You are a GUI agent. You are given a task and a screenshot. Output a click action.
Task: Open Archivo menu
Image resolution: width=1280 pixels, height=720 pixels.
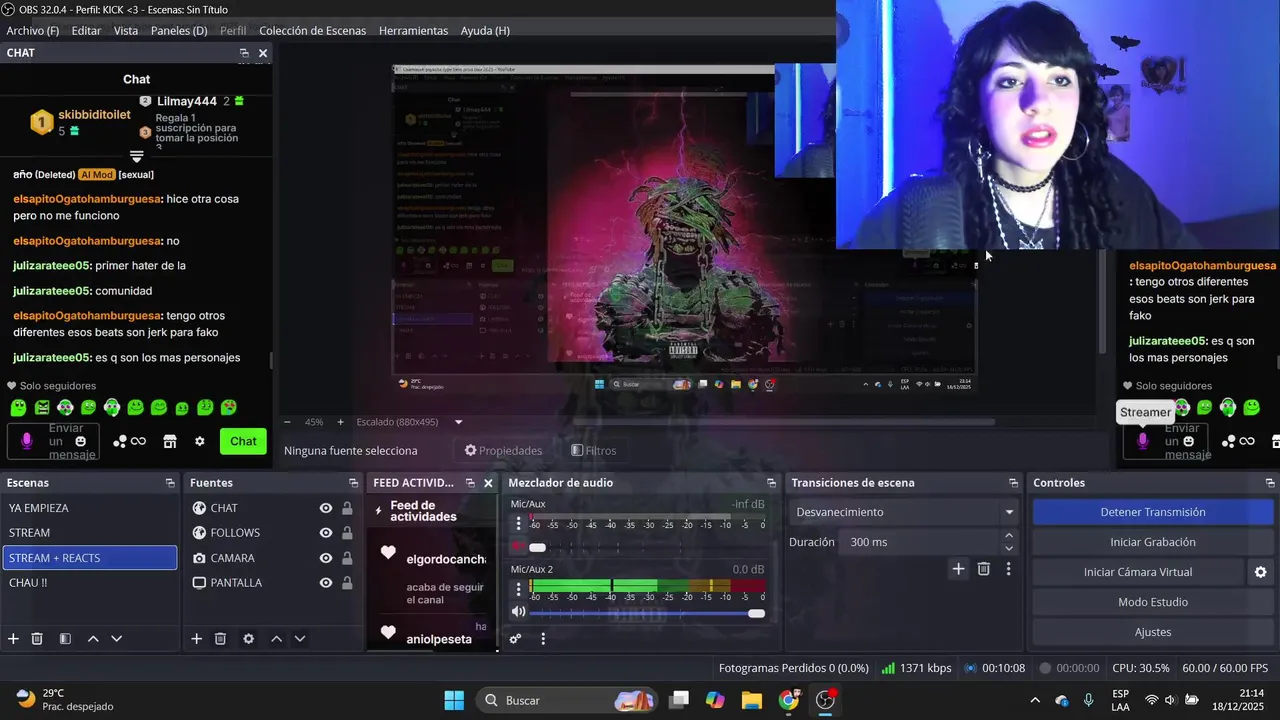point(33,31)
